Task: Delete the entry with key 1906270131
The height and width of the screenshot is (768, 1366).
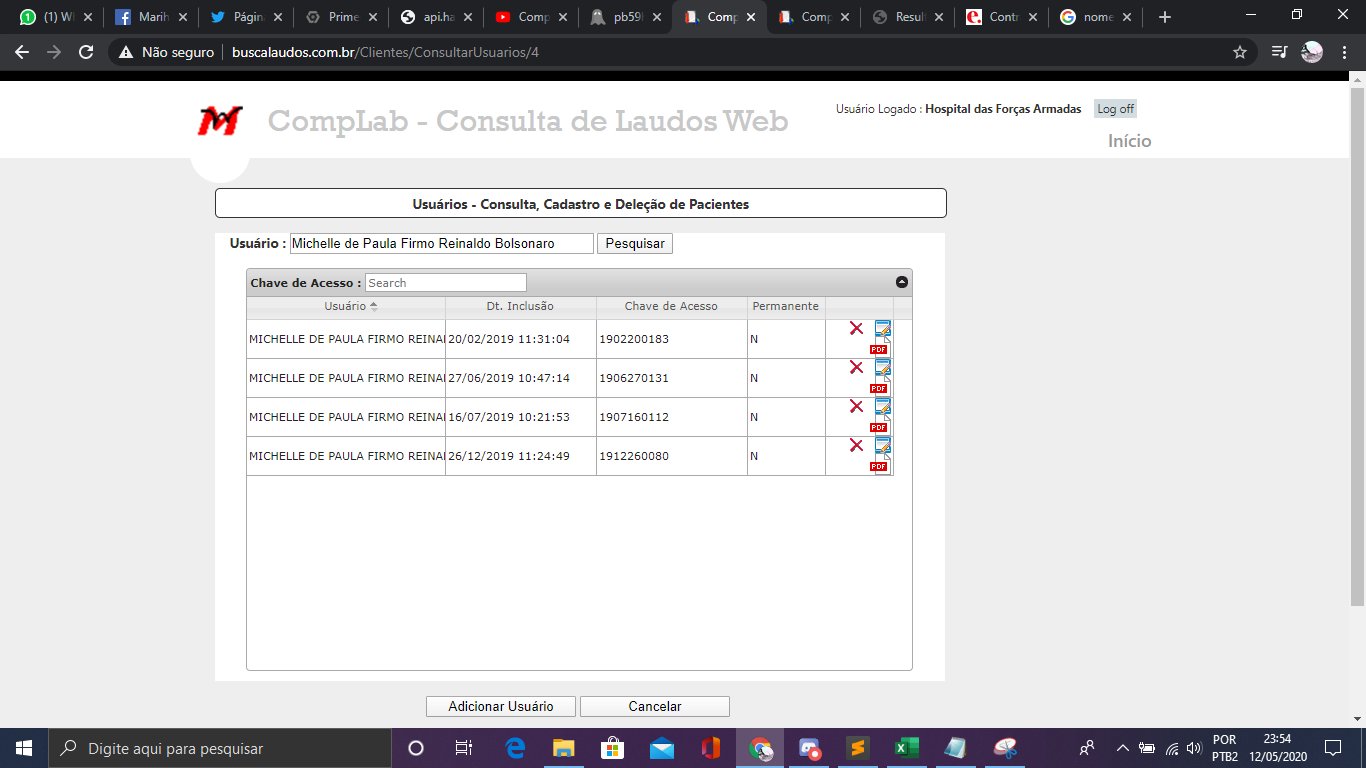Action: (856, 368)
